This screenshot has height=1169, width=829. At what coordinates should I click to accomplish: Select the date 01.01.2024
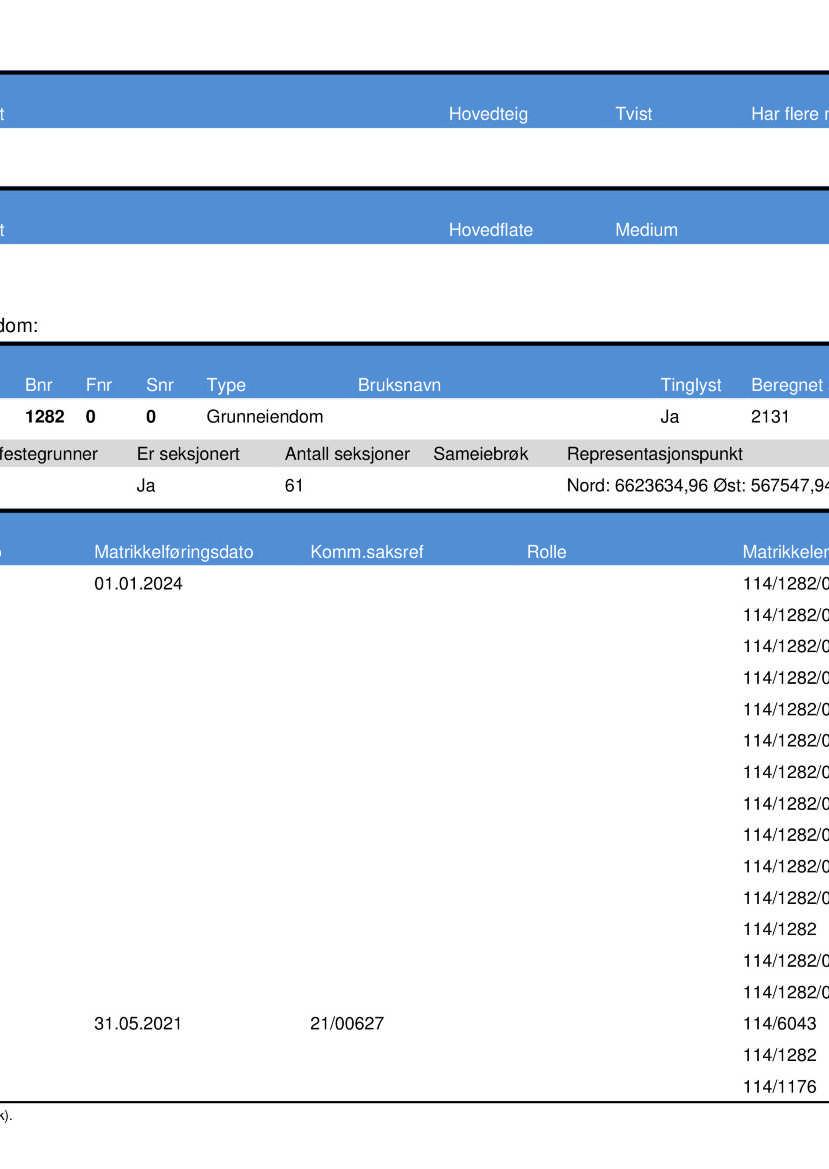click(x=138, y=584)
